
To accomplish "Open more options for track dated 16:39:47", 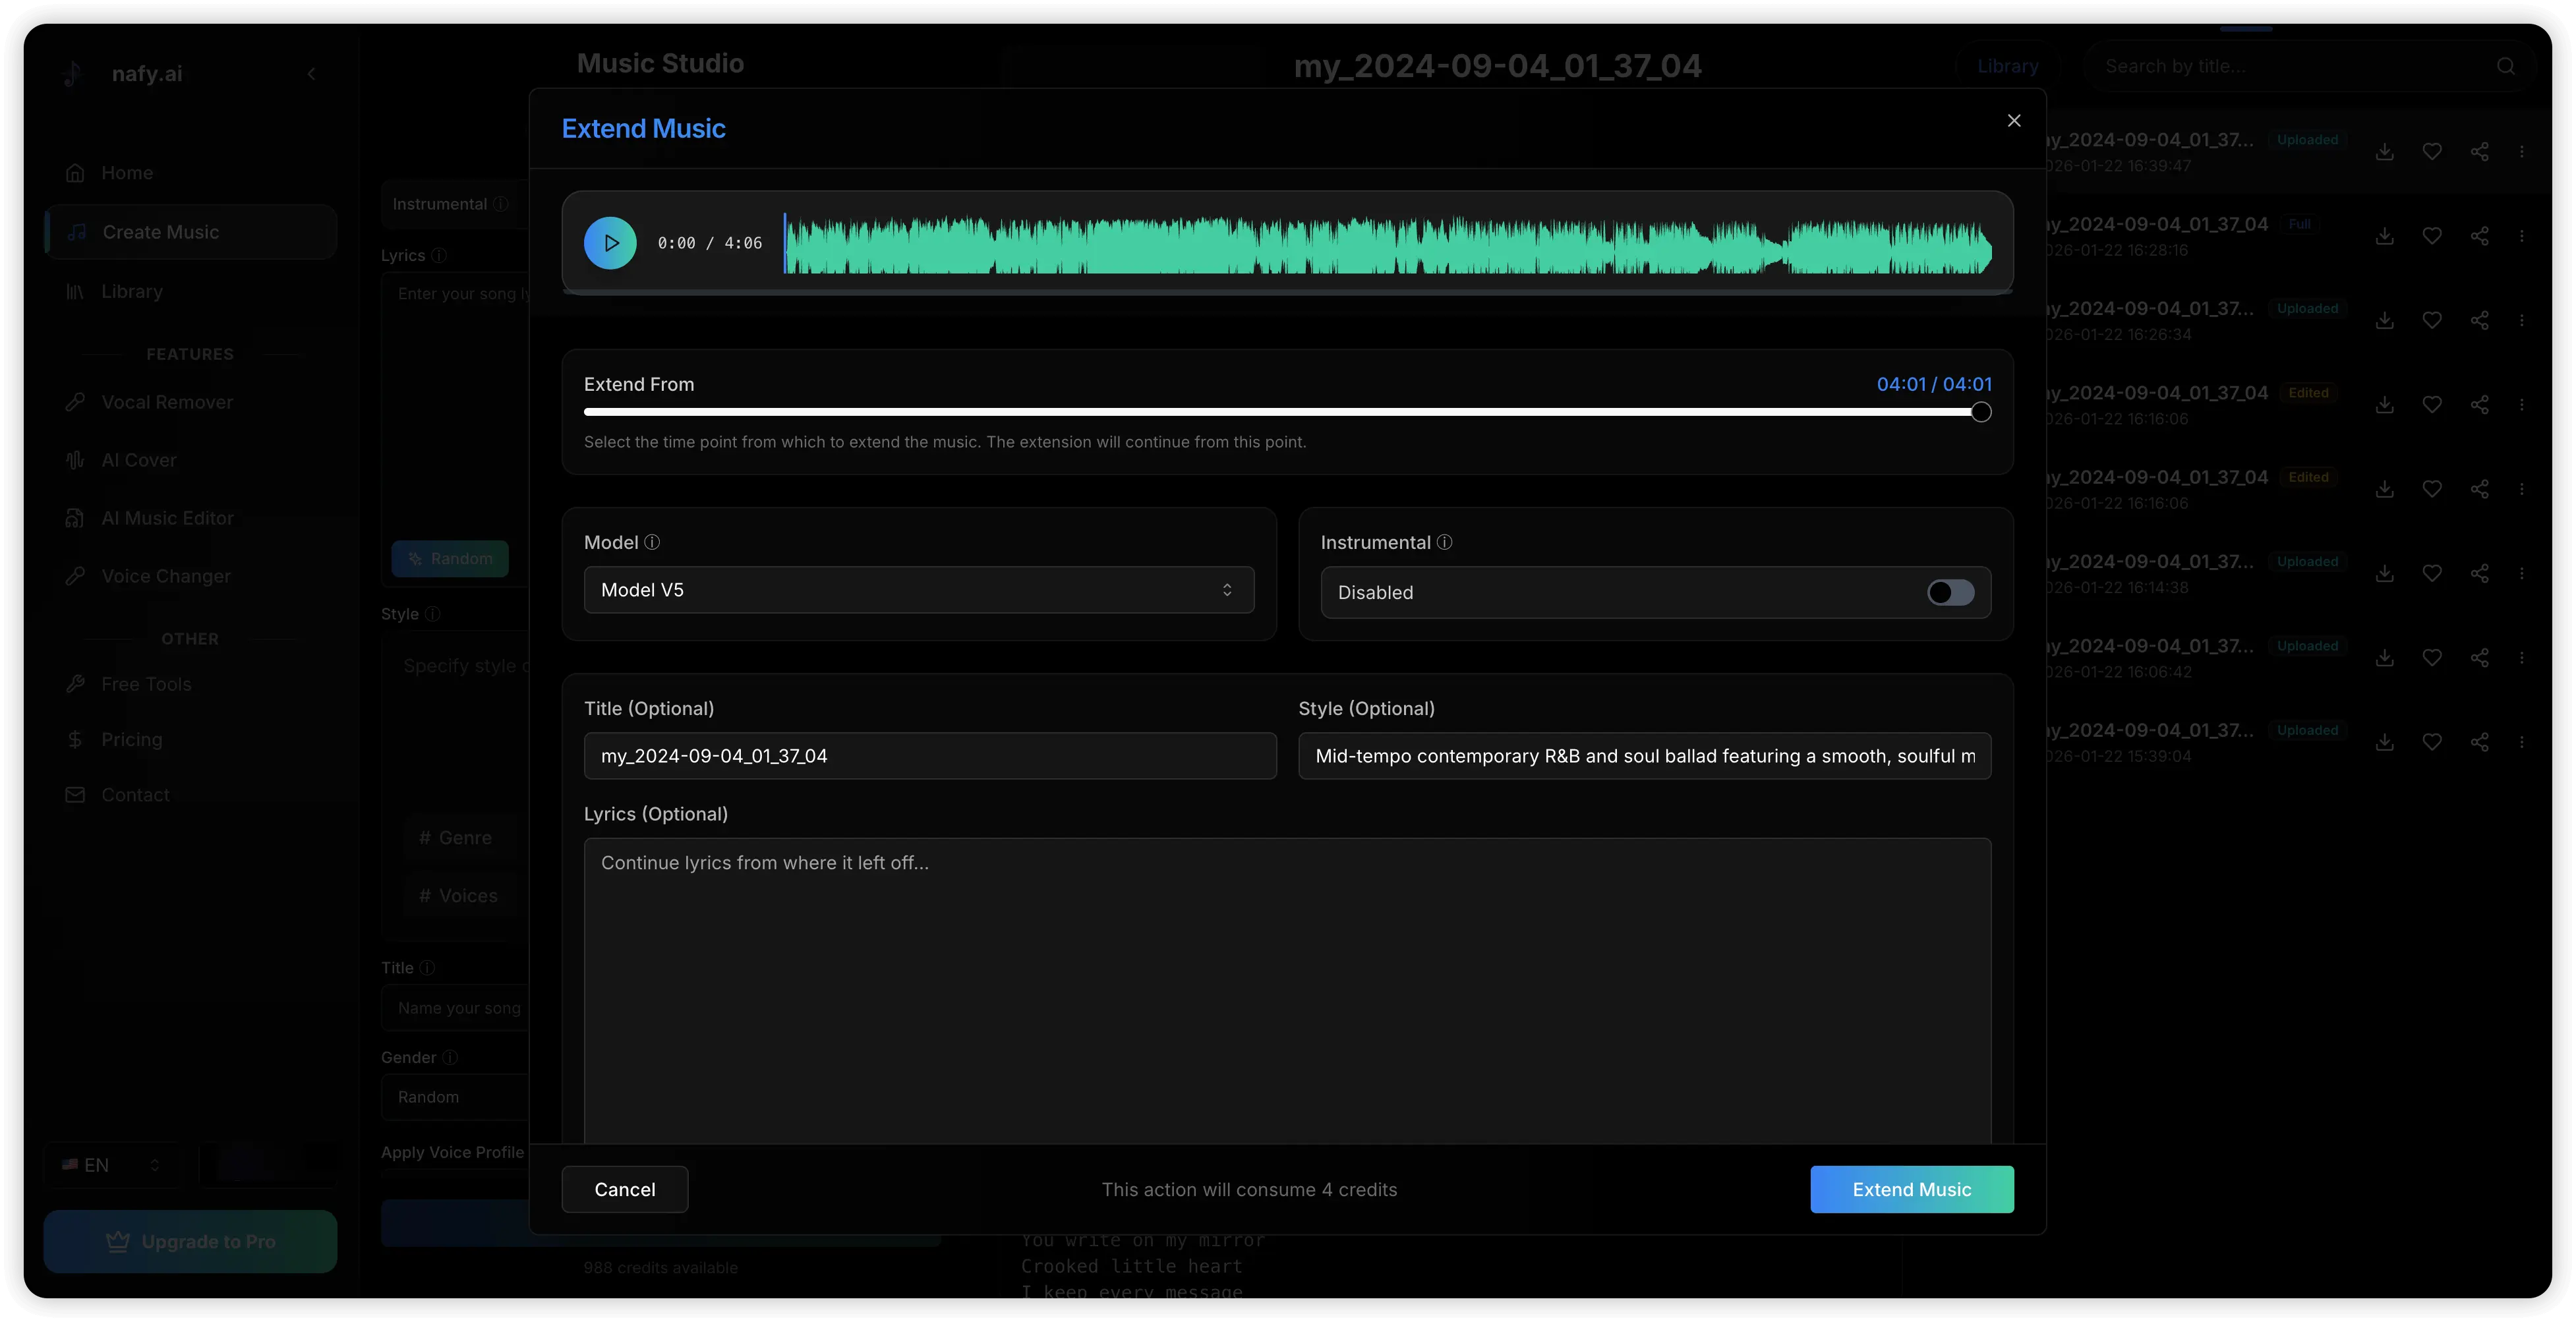I will tap(2522, 152).
